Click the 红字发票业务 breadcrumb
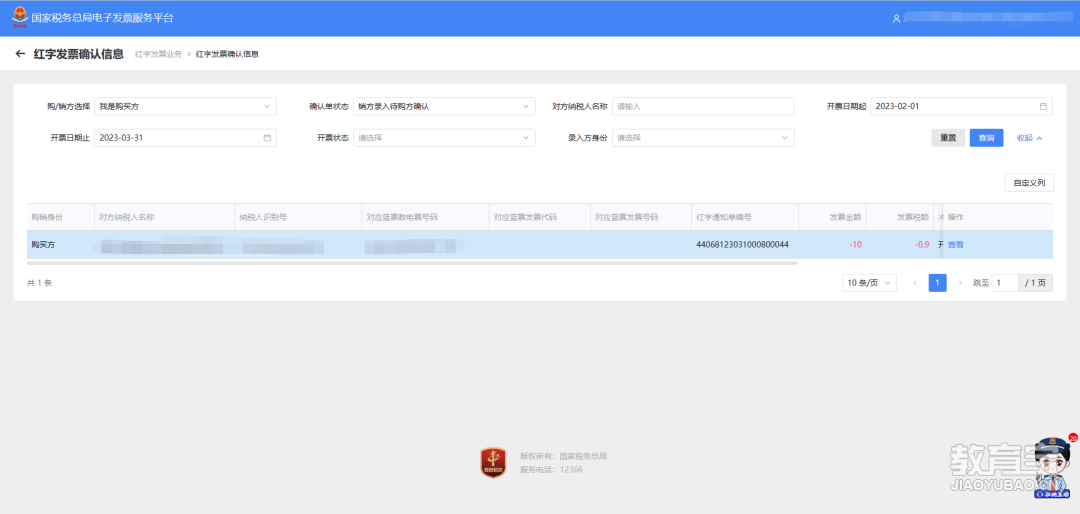Screen dimensions: 1080x514 pos(158,54)
